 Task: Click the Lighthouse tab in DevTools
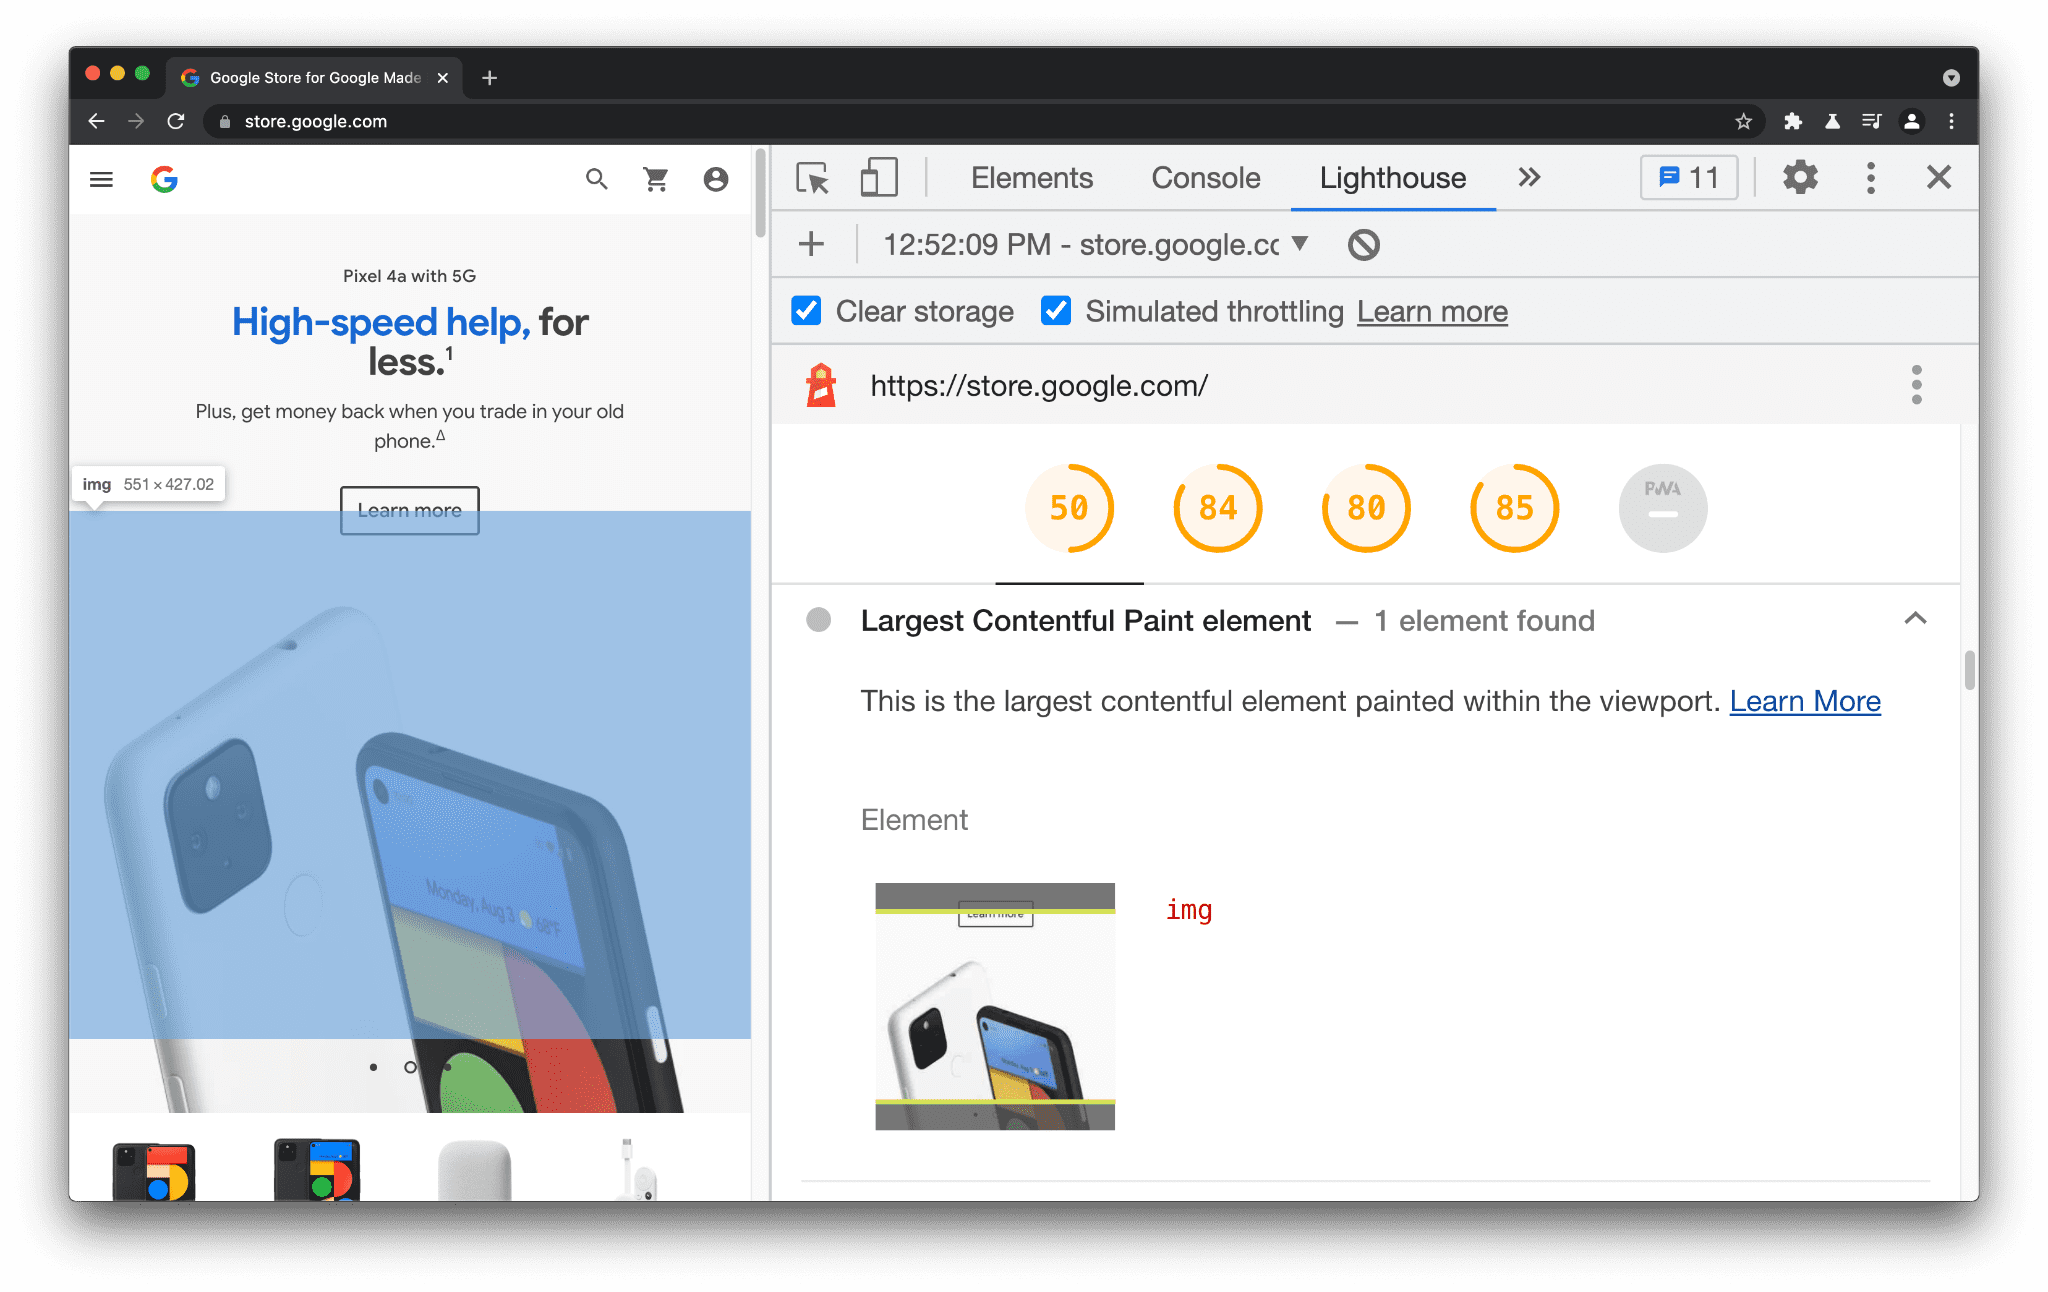[1392, 177]
